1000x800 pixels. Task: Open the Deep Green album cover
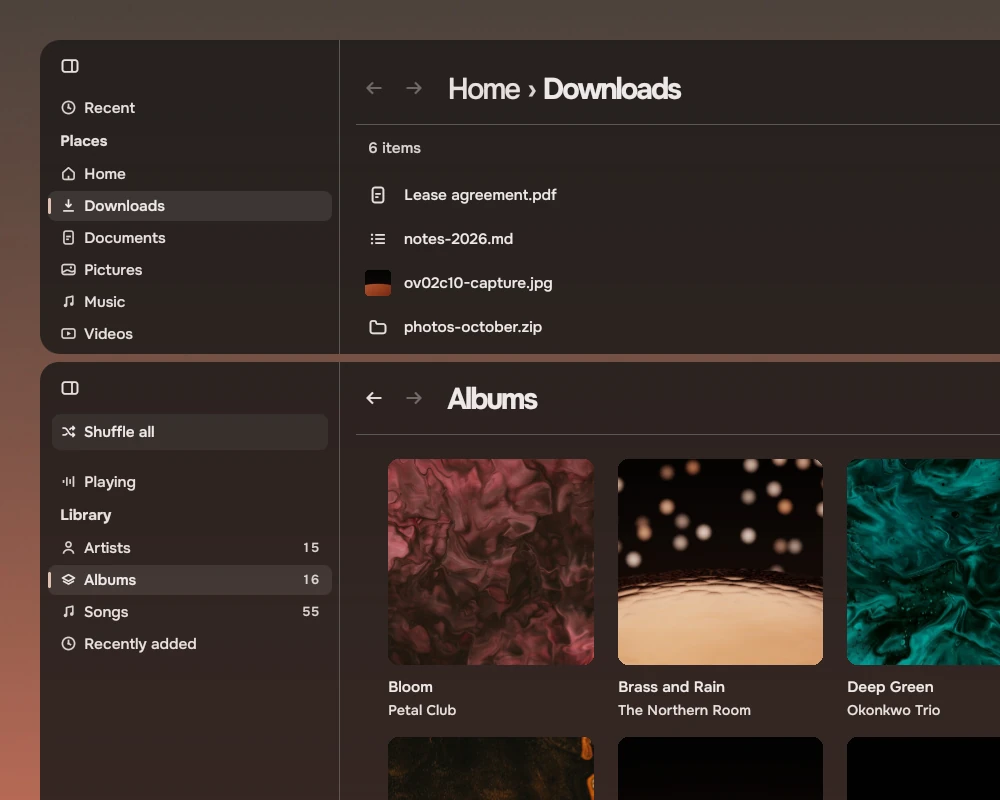(x=923, y=562)
